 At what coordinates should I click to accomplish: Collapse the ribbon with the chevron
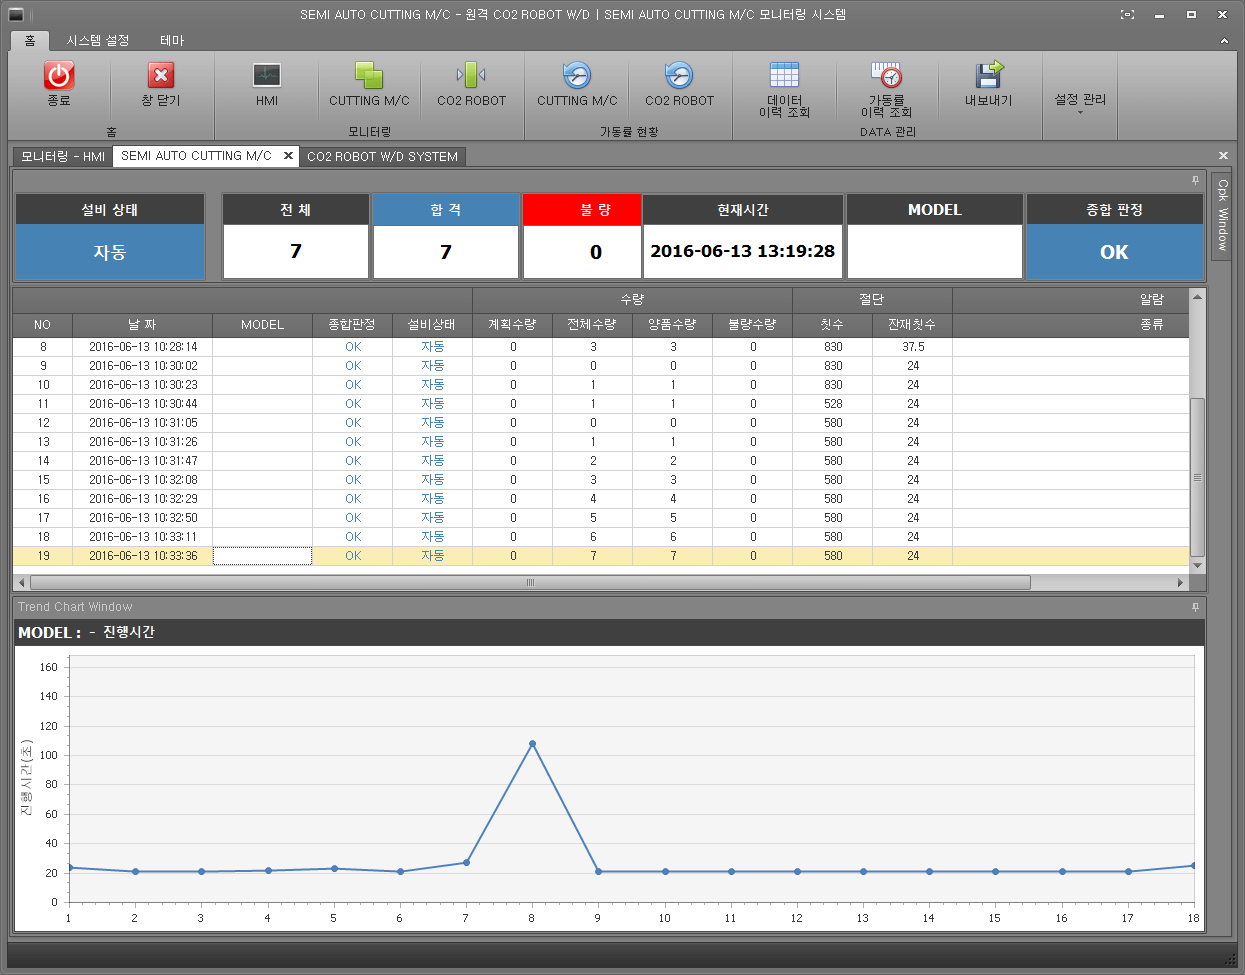pyautogui.click(x=1224, y=41)
